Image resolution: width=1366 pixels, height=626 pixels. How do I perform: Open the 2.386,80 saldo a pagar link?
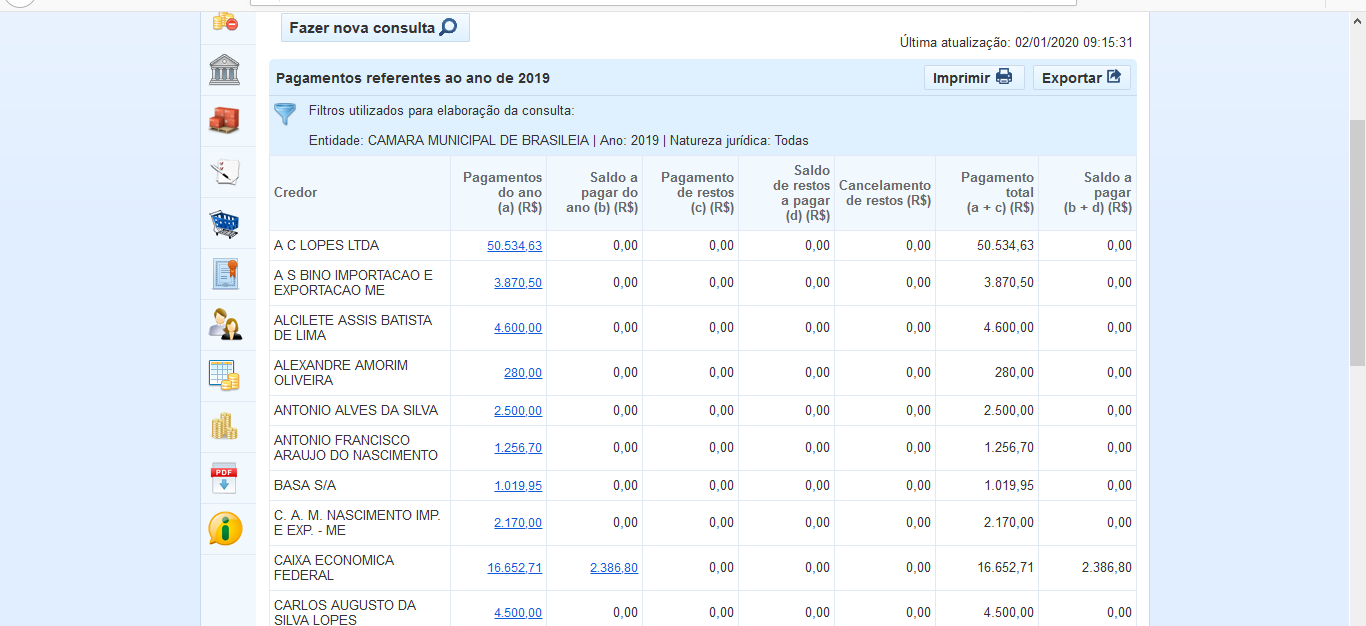click(x=613, y=568)
